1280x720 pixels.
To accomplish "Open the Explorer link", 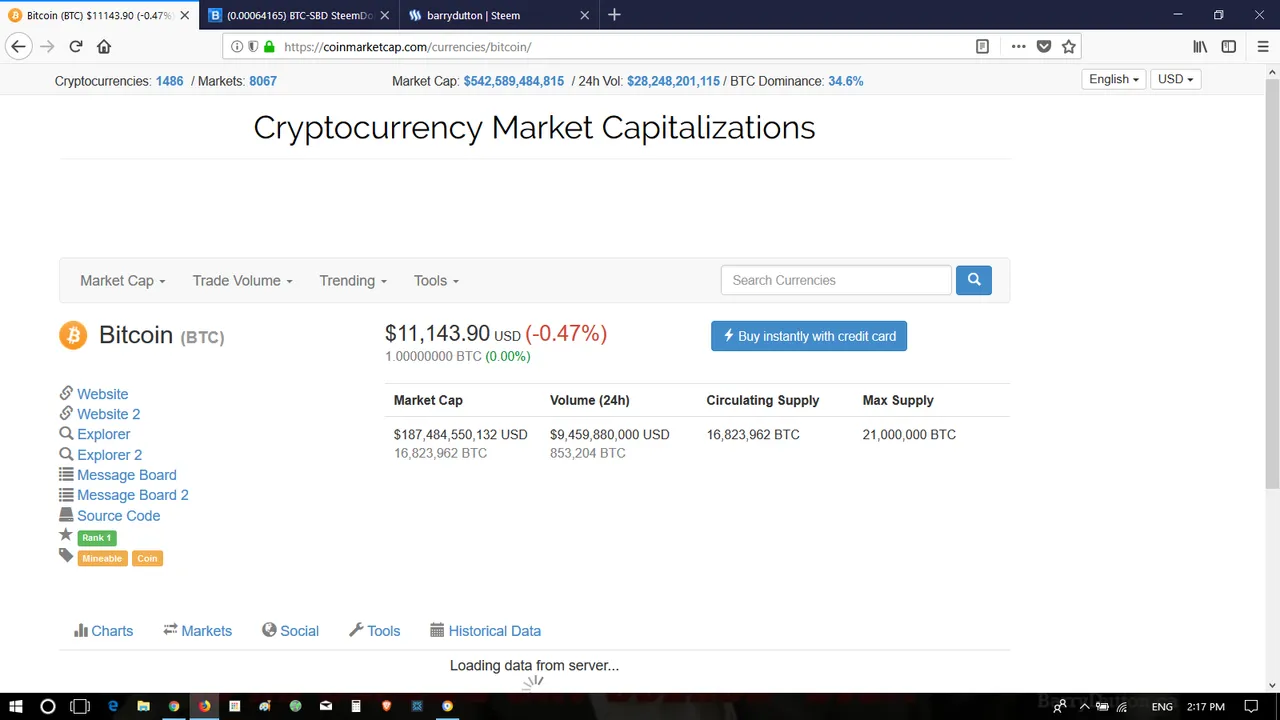I will tap(103, 434).
